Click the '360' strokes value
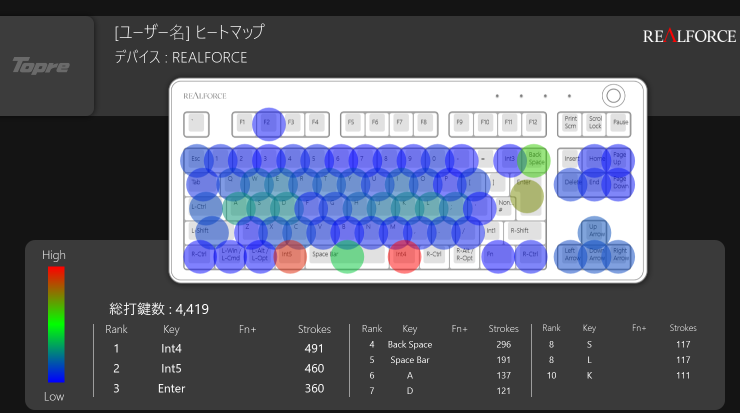 click(314, 389)
